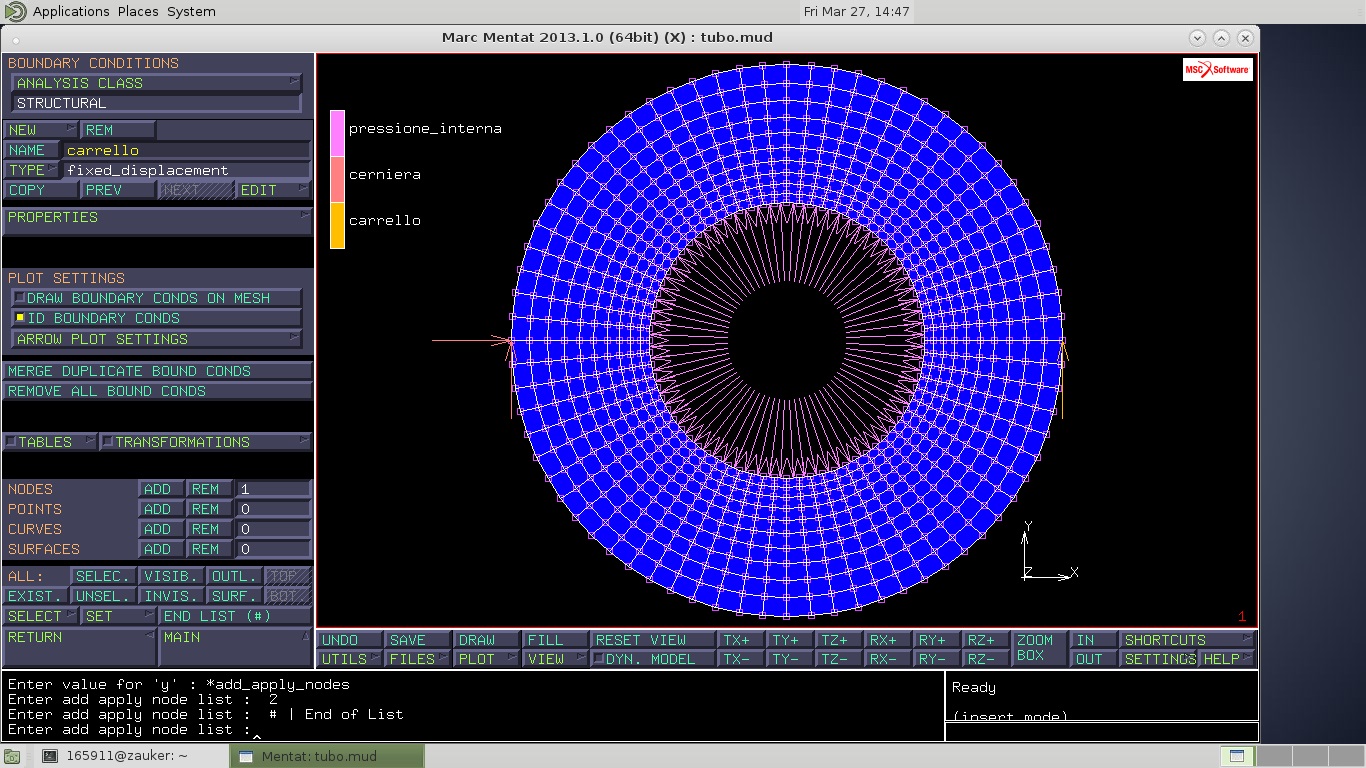The height and width of the screenshot is (768, 1366).
Task: Click ADD in the POINTS row
Action: 161,509
